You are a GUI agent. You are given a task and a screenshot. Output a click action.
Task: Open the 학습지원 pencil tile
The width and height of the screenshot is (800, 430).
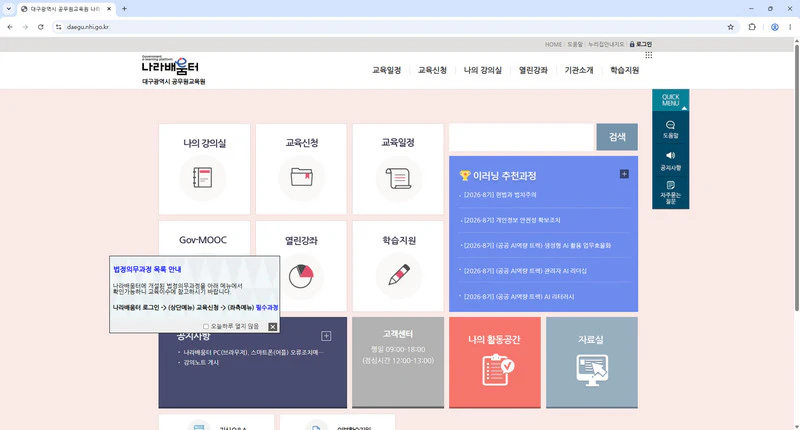(x=398, y=266)
